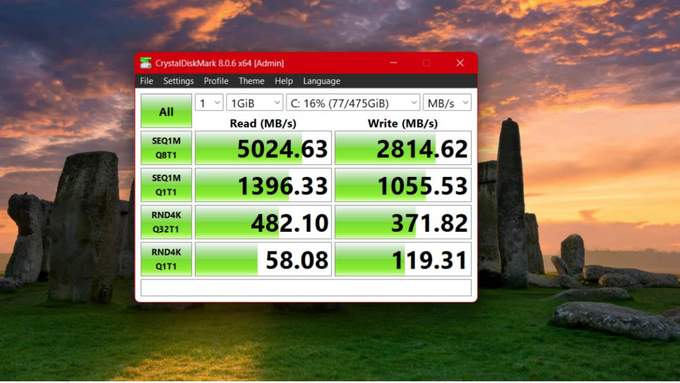Expand the 1GiB test size dropdown
The width and height of the screenshot is (680, 383).
tap(255, 103)
